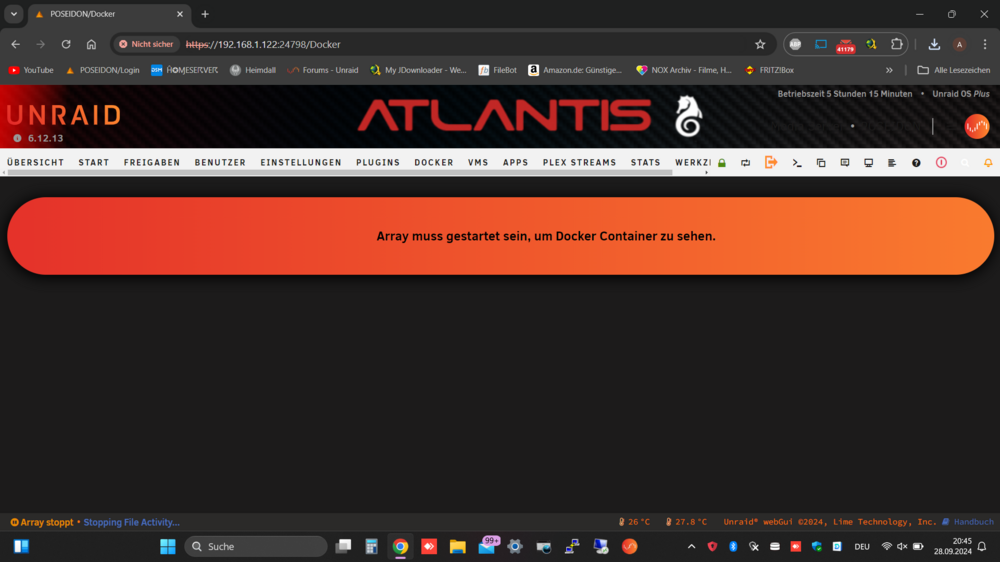Click the Nicht sicher security badge
This screenshot has width=1000, height=562.
click(x=146, y=44)
